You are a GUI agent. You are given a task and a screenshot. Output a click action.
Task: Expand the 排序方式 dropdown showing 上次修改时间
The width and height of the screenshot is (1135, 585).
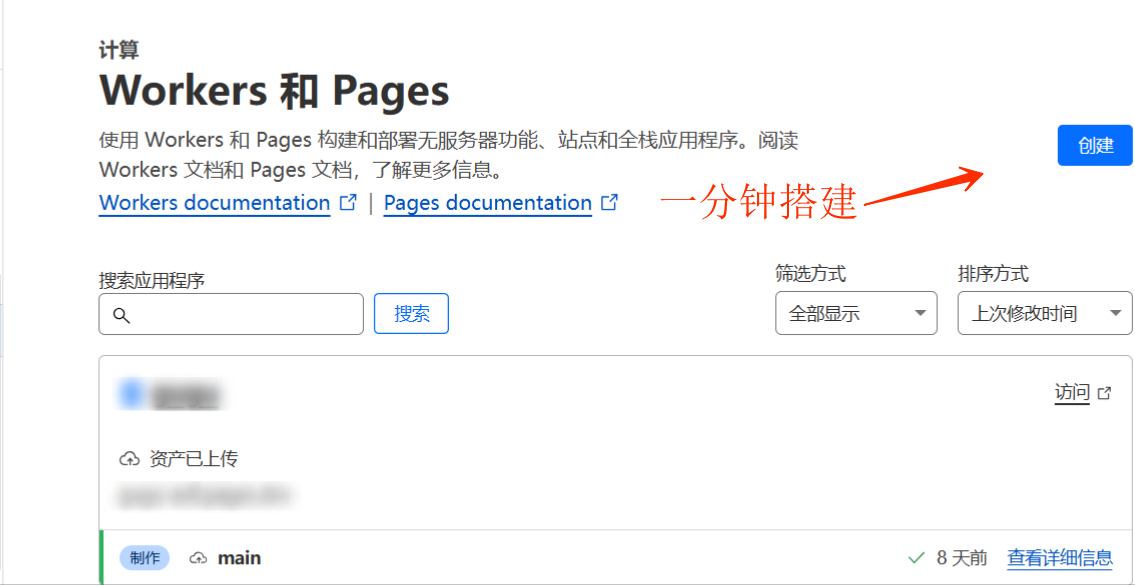click(x=1044, y=313)
